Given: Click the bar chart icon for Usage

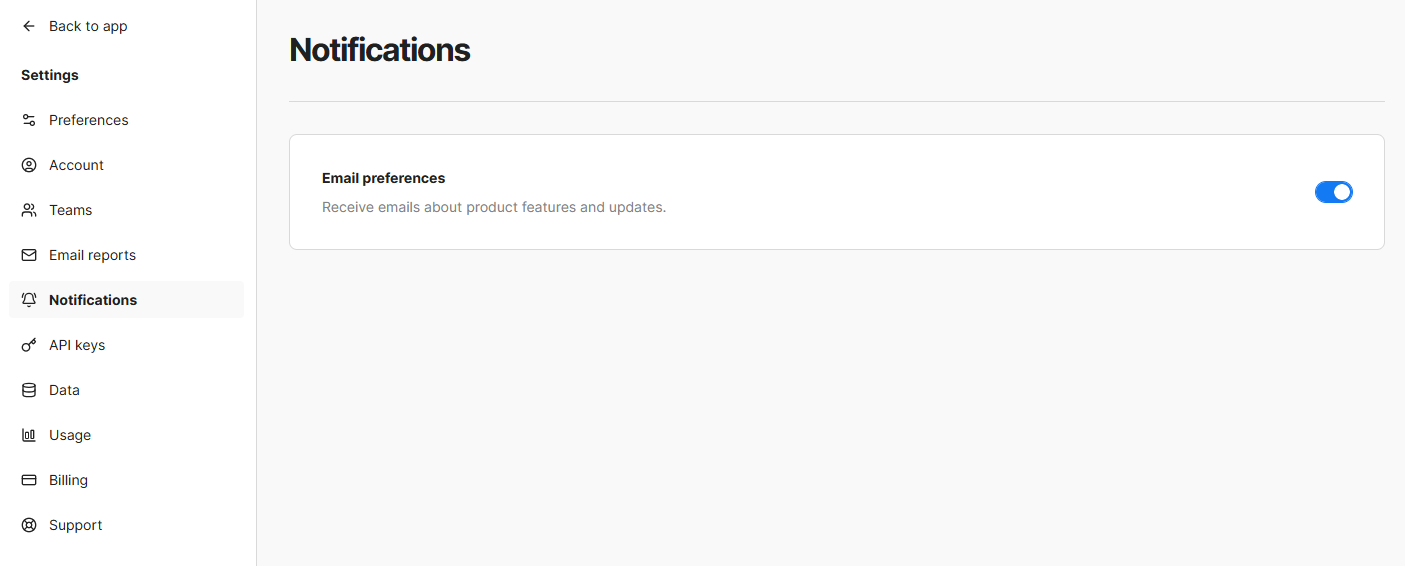Looking at the screenshot, I should pos(29,435).
